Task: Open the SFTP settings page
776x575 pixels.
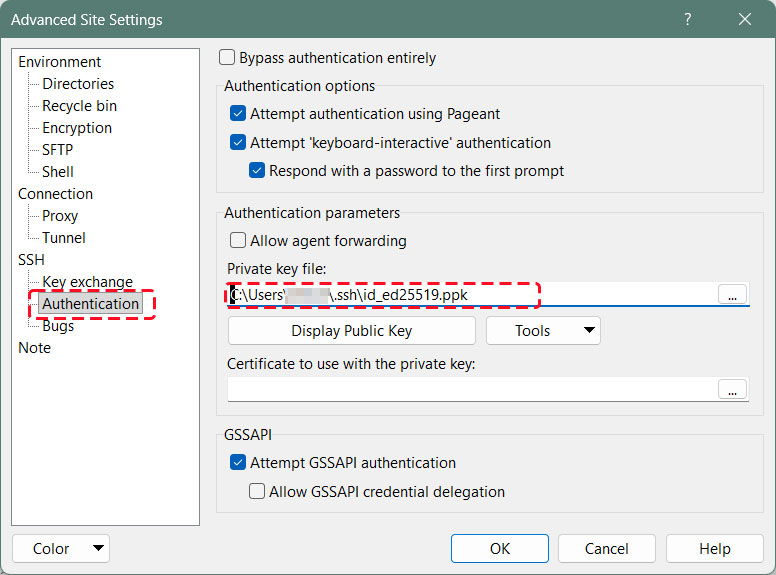Action: (x=57, y=150)
